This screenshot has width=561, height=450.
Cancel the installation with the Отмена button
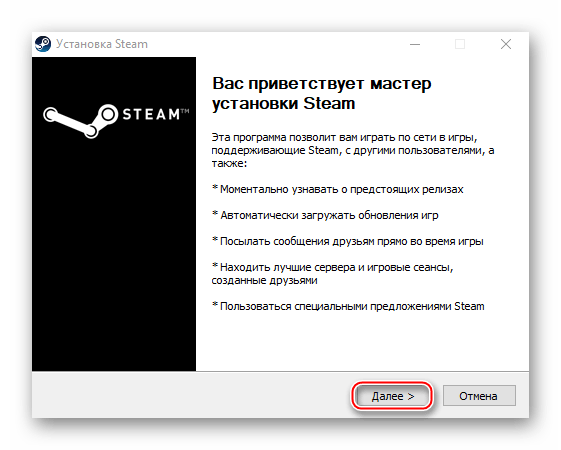479,396
